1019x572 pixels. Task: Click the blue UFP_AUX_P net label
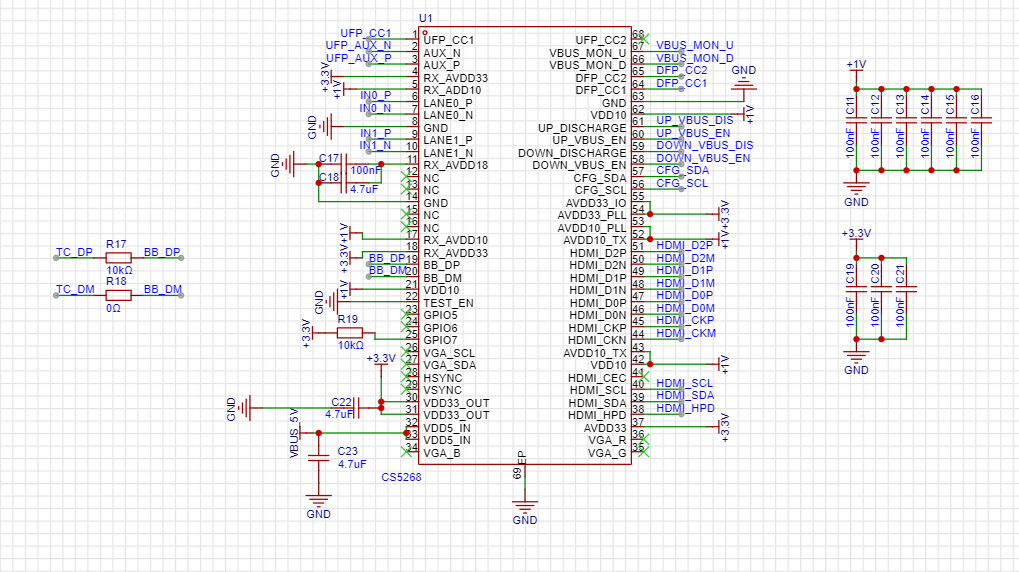pos(358,58)
